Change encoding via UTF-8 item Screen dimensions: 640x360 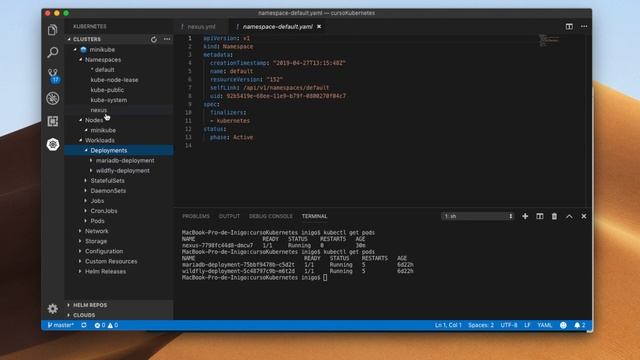509,325
